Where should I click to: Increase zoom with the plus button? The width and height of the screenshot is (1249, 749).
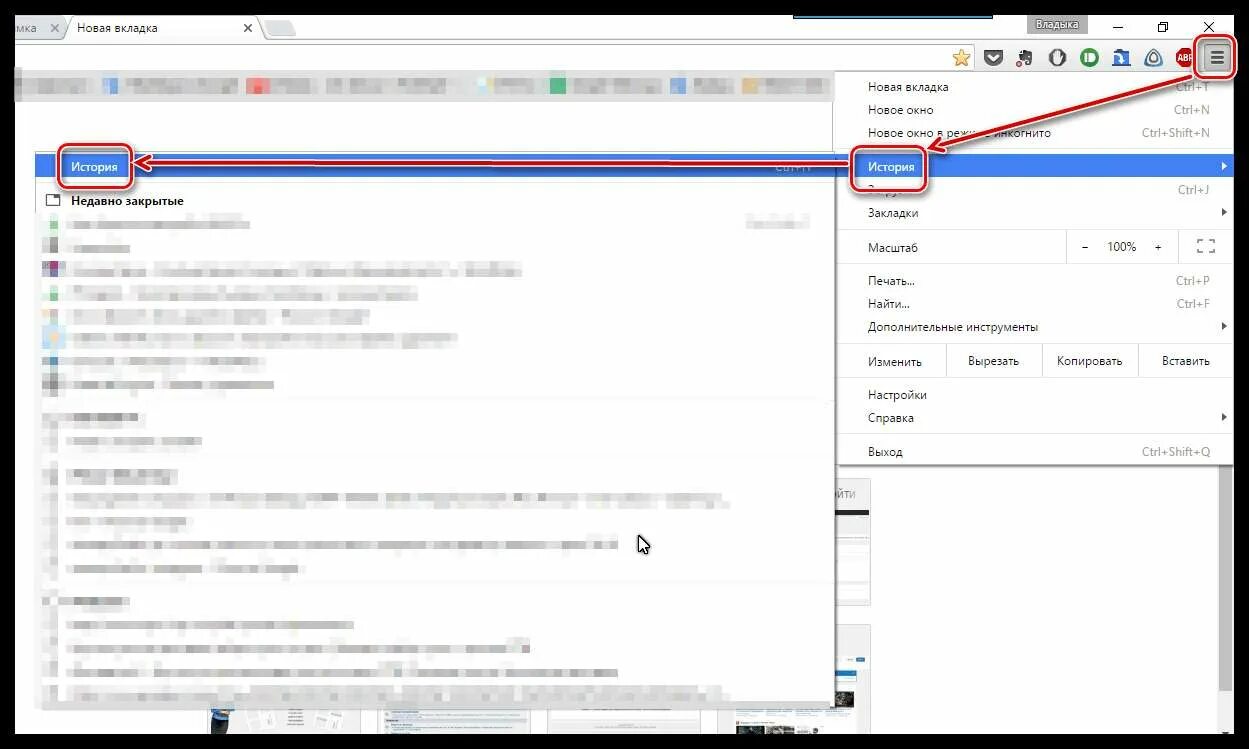click(x=1158, y=247)
